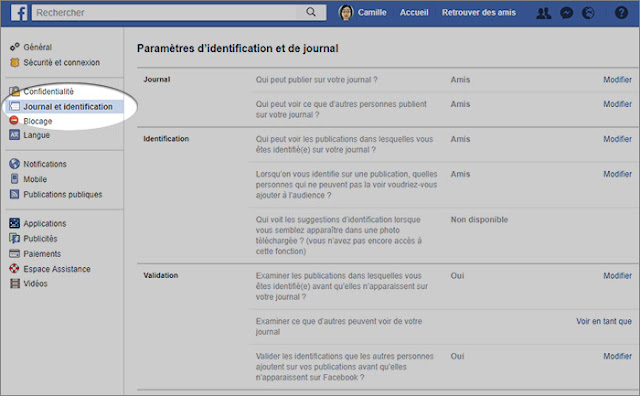
Task: Click 'Amis' value for journal publishing
Action: pos(460,80)
